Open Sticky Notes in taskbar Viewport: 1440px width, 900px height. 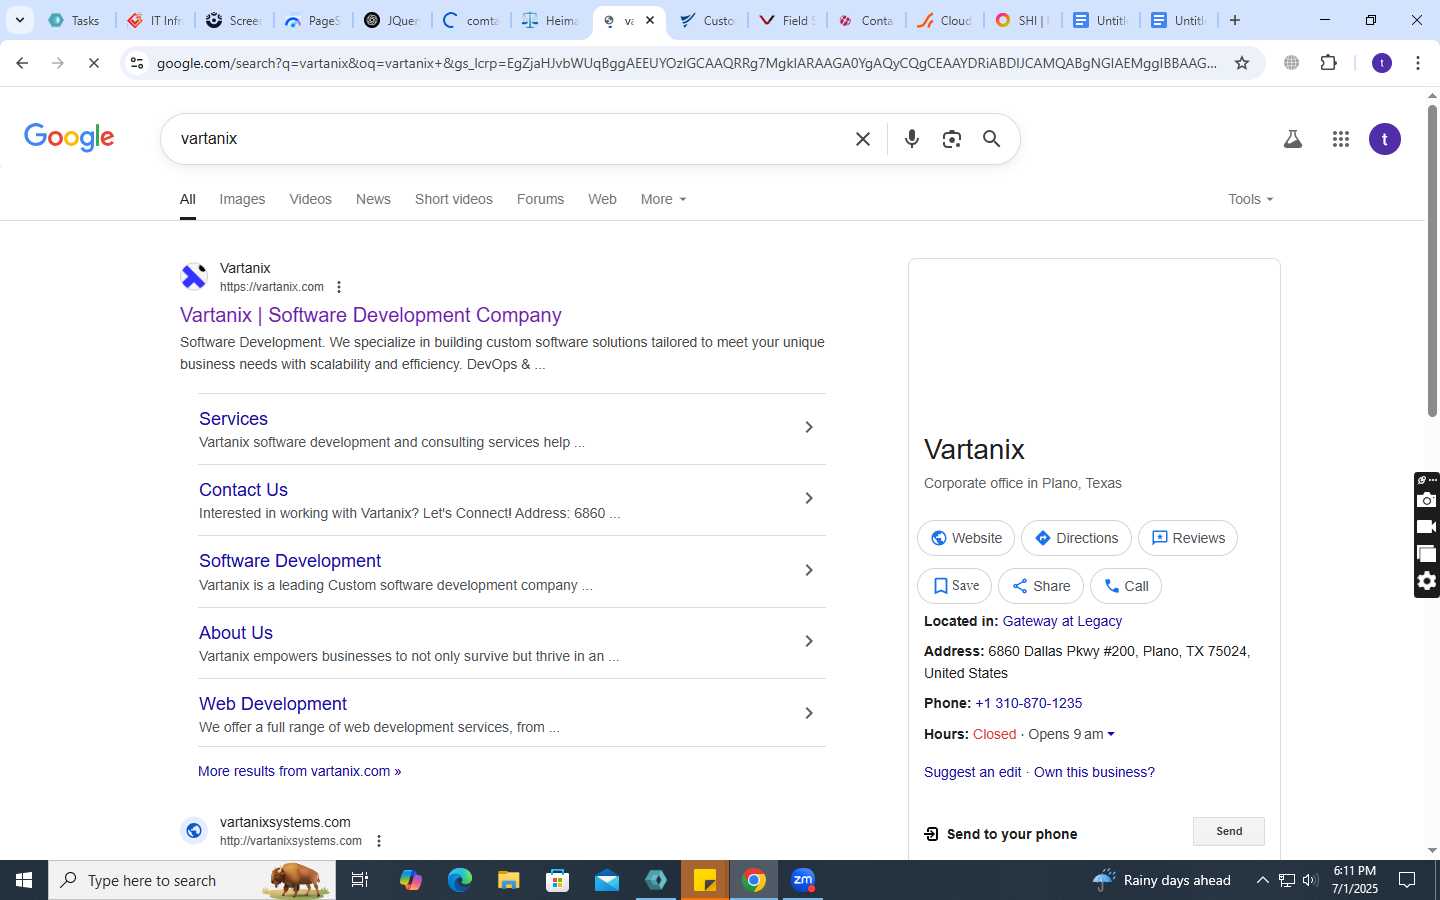(705, 880)
